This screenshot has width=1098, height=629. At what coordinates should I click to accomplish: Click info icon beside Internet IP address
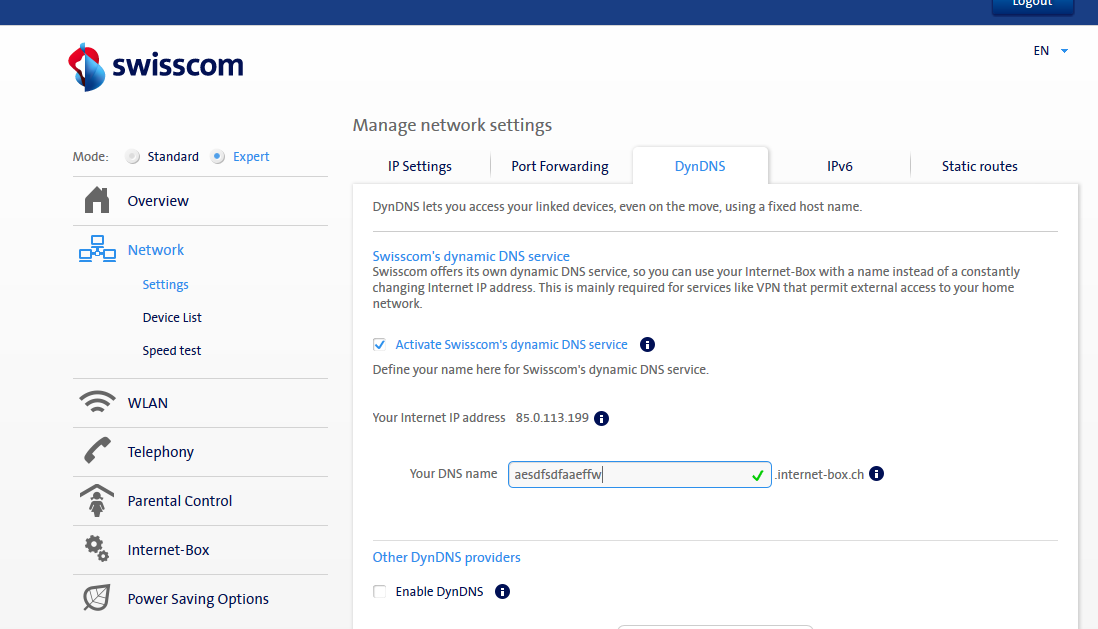coord(602,418)
